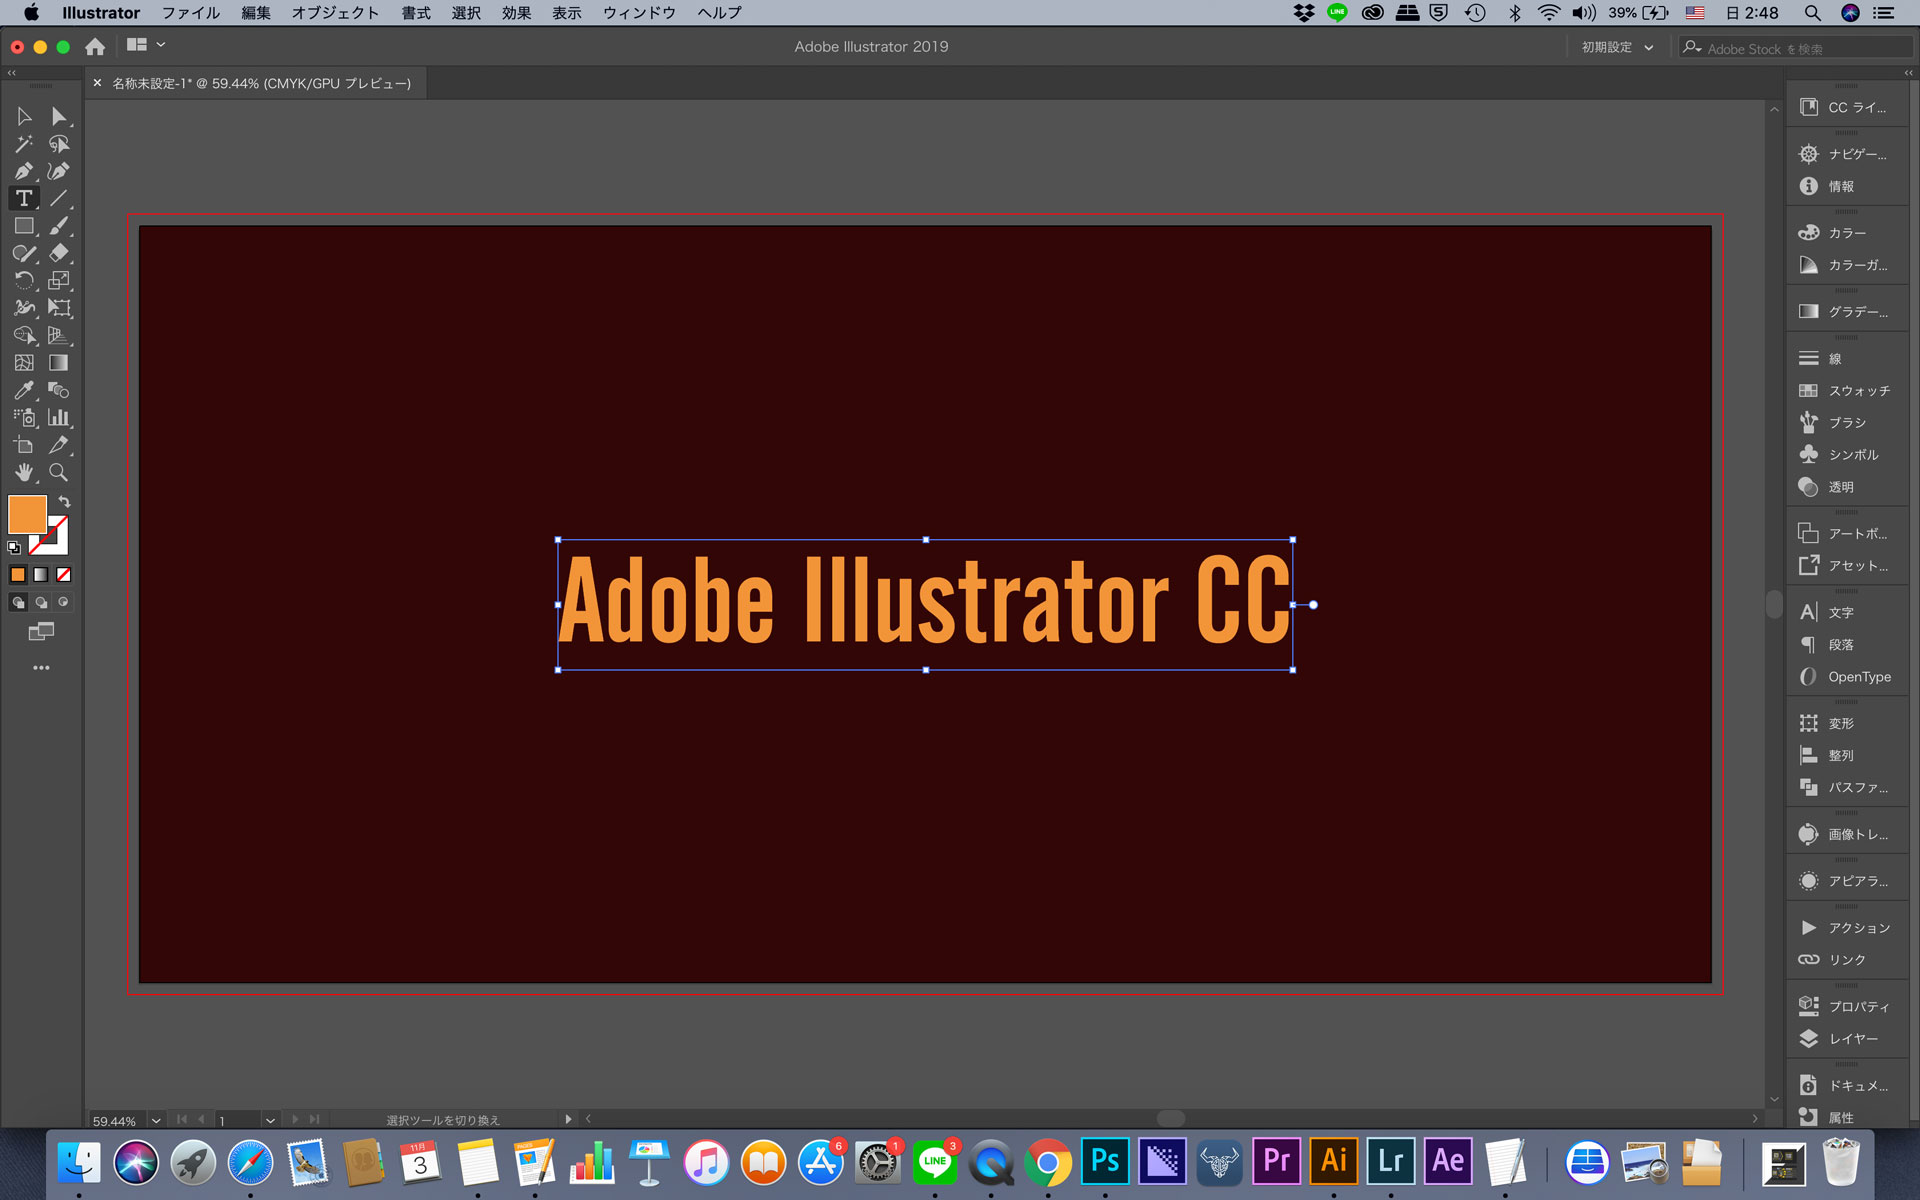Open the 編集 menu
The height and width of the screenshot is (1200, 1920).
pyautogui.click(x=256, y=13)
